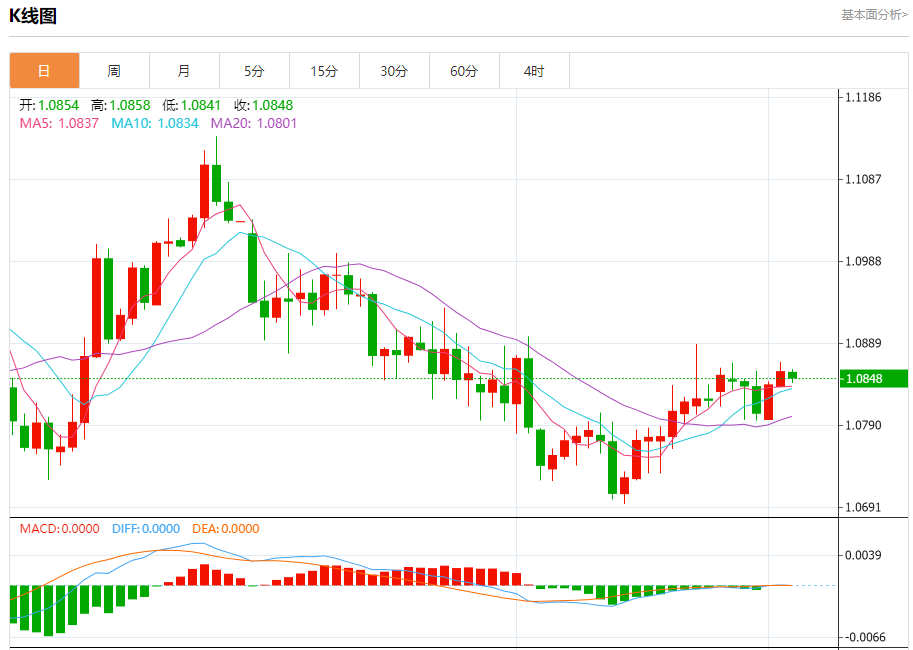Switch to the 月 monthly tab
Image resolution: width=913 pixels, height=650 pixels.
click(184, 71)
